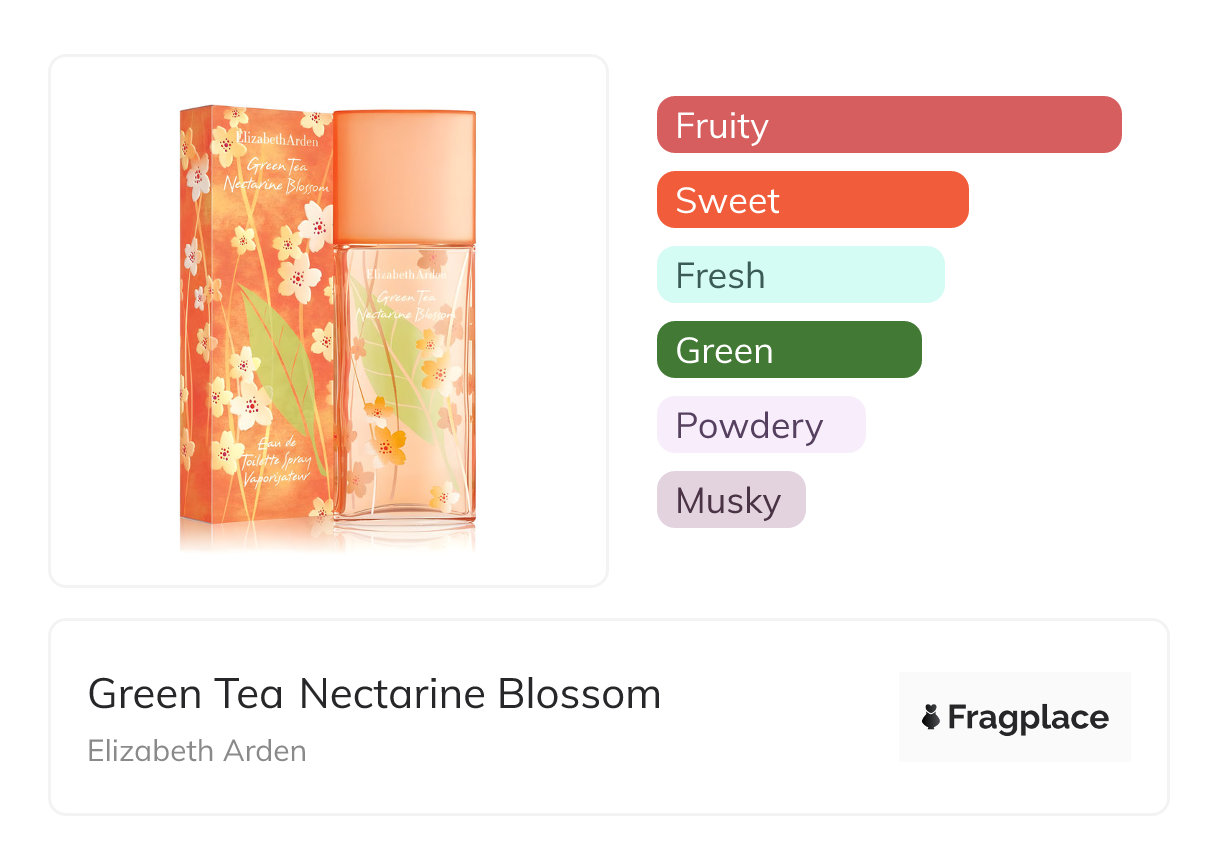Click the Fragplace wordmark text
Image resolution: width=1218 pixels, height=864 pixels.
[x=1028, y=718]
